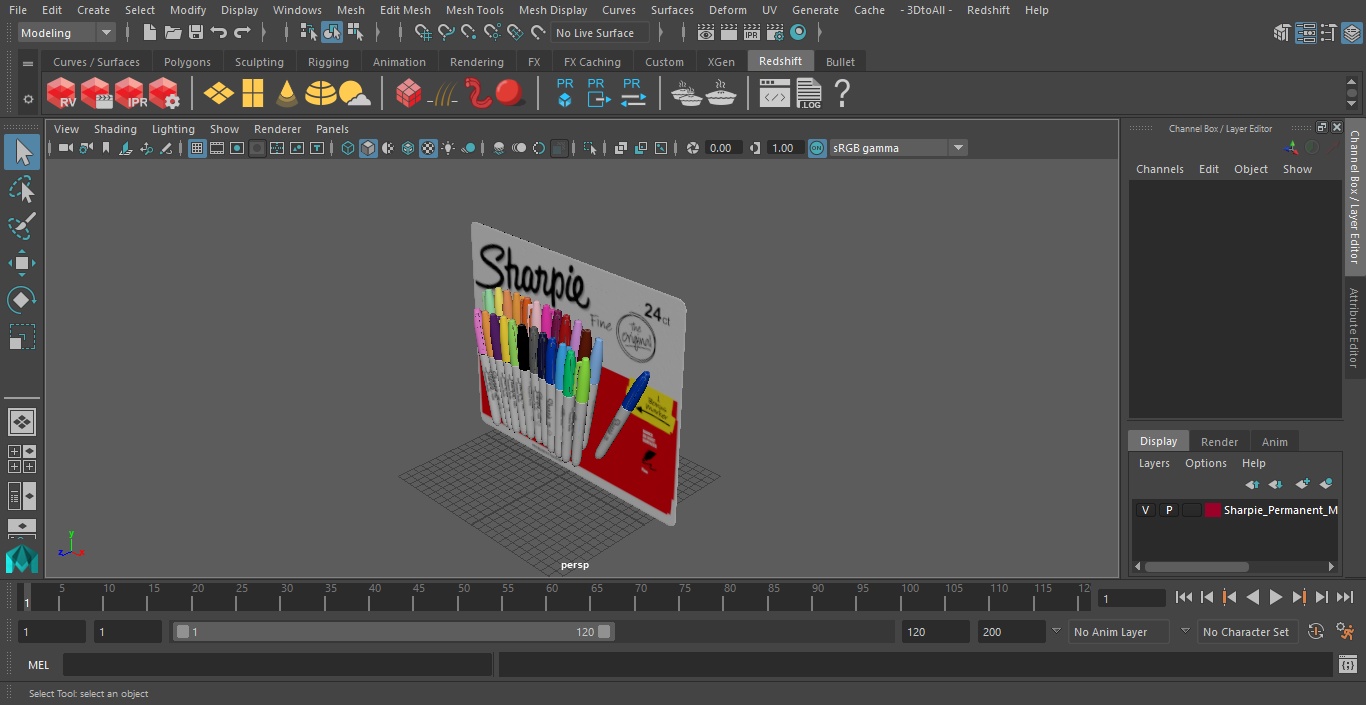Click the red color swatch of Sharpie layer
Screen dimensions: 1366x705
tap(1213, 510)
